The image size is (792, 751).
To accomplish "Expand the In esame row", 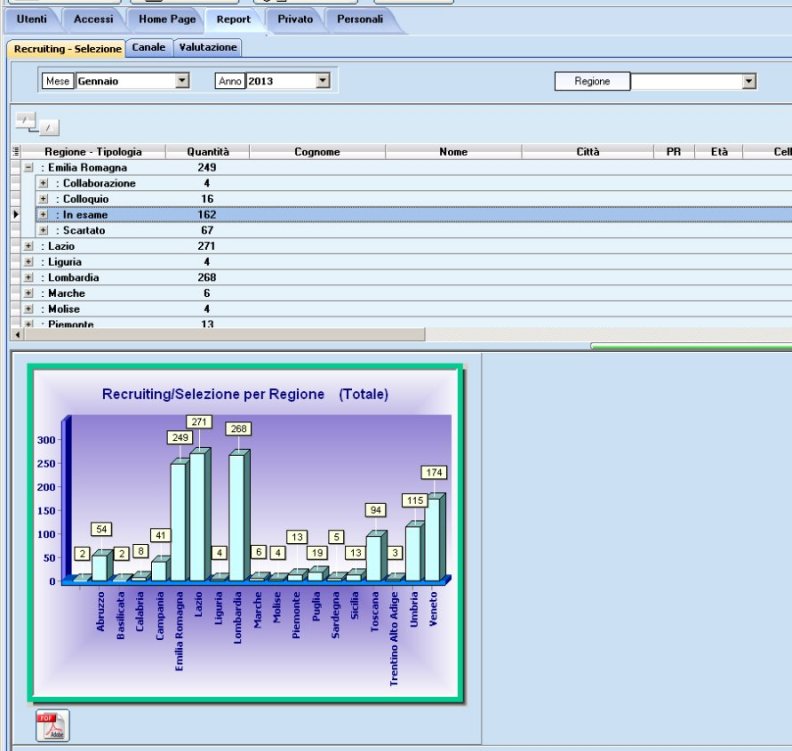I will coord(43,214).
